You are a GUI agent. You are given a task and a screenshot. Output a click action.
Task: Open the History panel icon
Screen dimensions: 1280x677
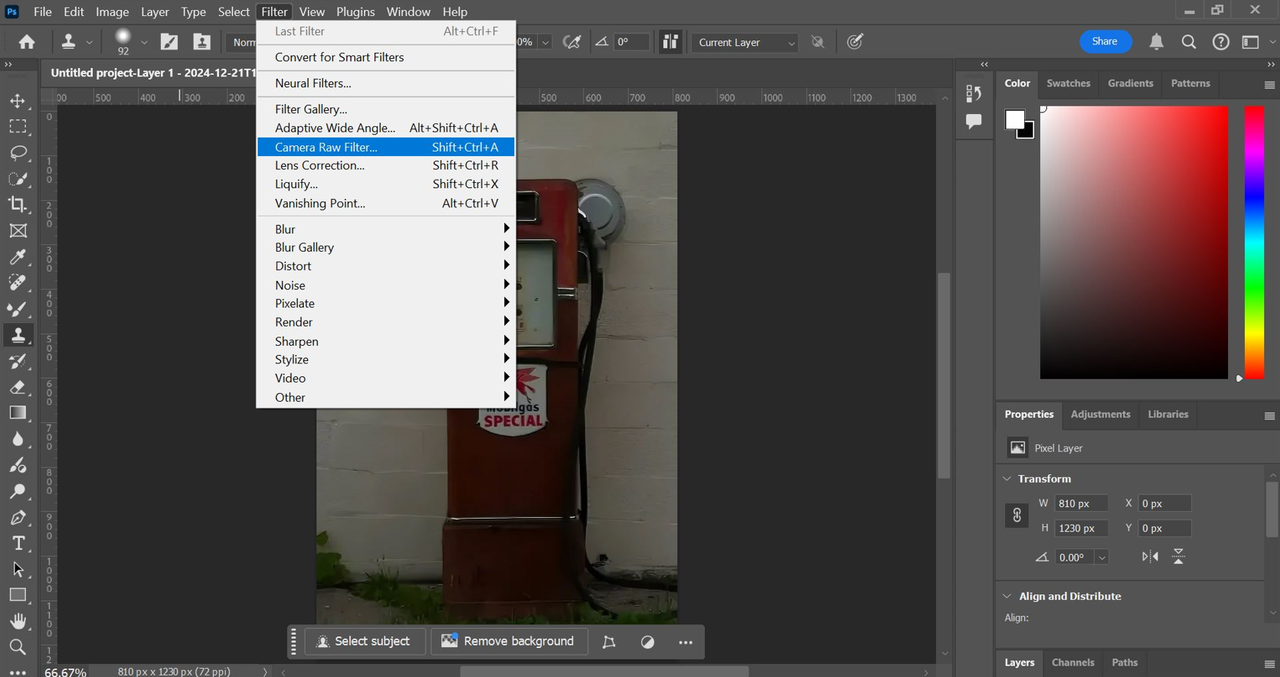point(974,93)
